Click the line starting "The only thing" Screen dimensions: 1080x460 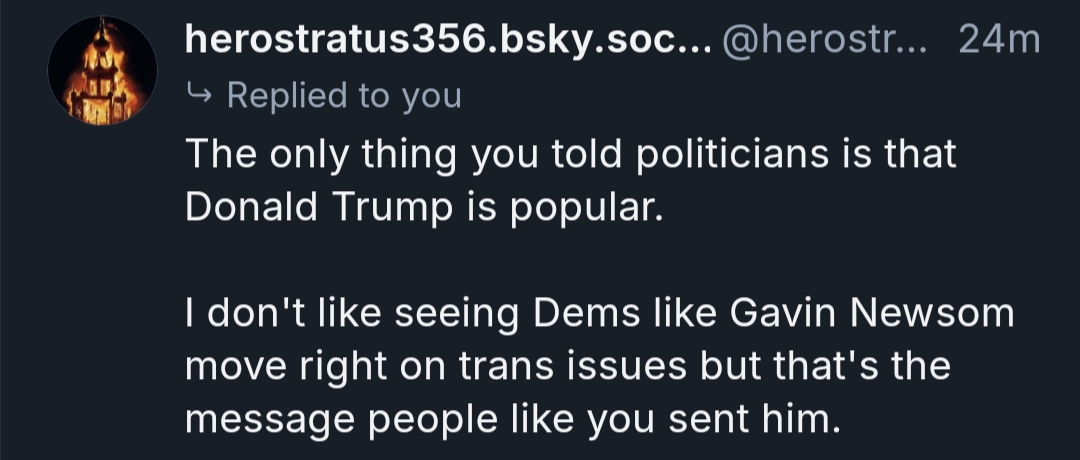point(570,155)
